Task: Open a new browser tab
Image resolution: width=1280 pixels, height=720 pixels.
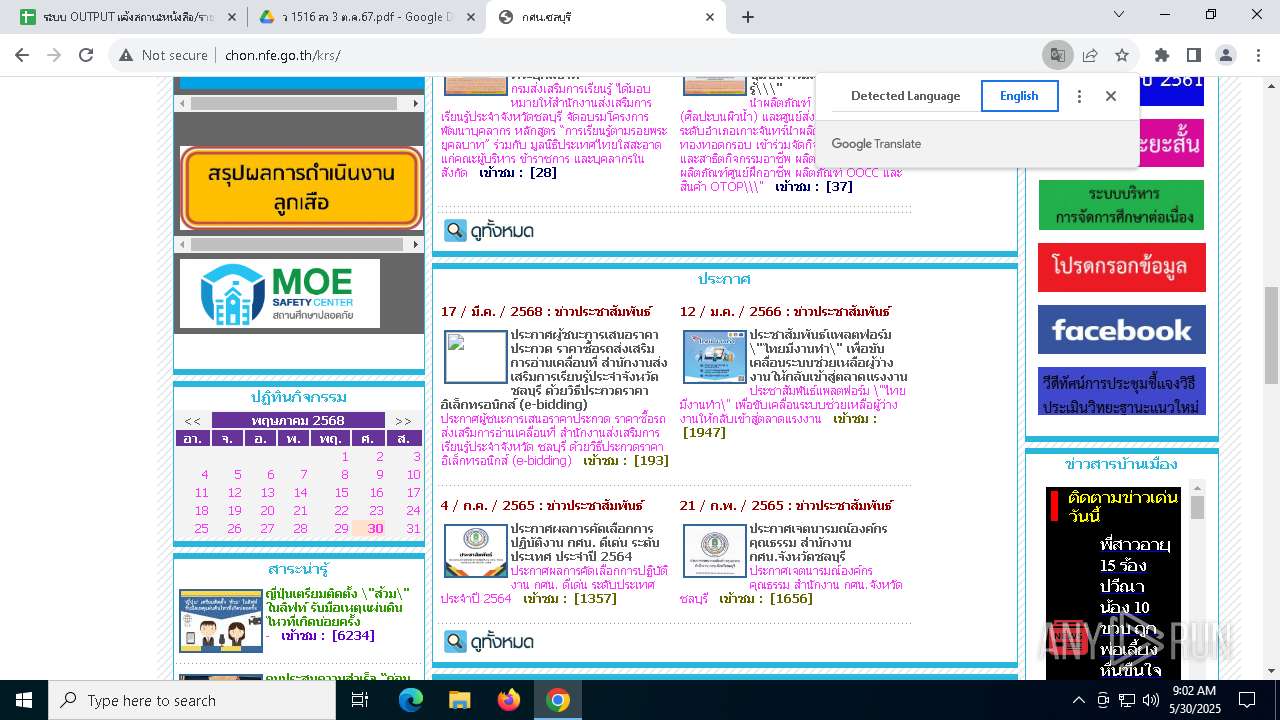Action: point(748,16)
